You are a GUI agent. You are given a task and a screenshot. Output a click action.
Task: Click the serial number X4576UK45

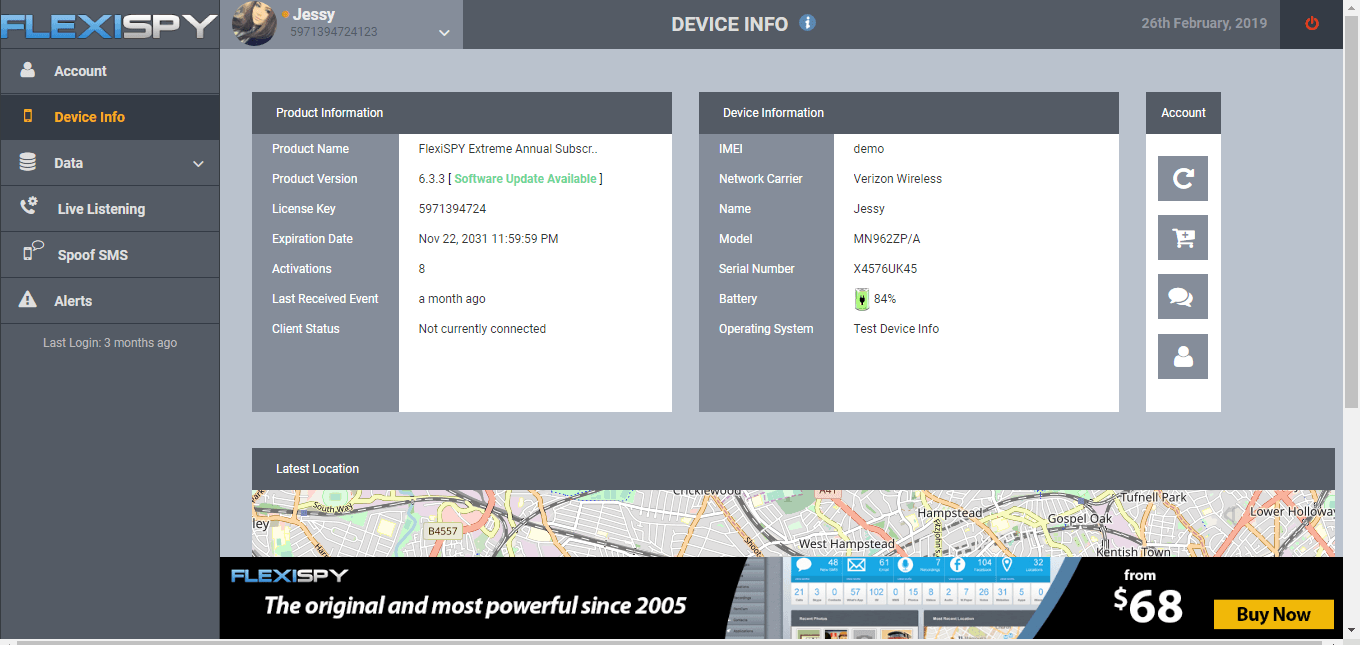coord(885,269)
